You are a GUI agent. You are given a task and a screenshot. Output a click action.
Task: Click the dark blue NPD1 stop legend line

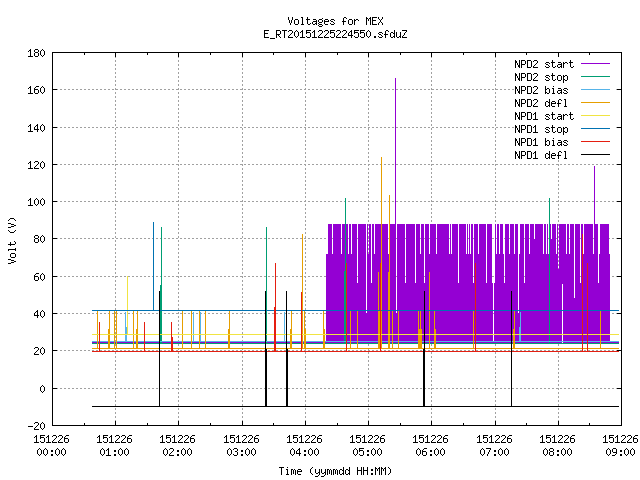(595, 129)
